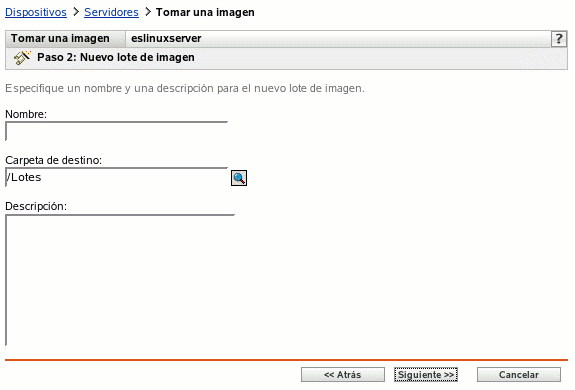Viewport: 575px width, 390px height.
Task: Click the chevron arrow after Dispositivos
Action: 76,12
